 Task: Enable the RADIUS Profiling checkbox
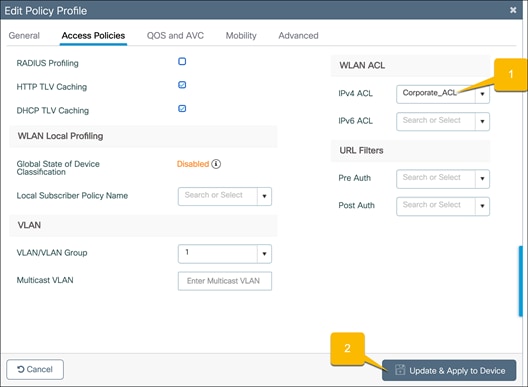click(182, 61)
